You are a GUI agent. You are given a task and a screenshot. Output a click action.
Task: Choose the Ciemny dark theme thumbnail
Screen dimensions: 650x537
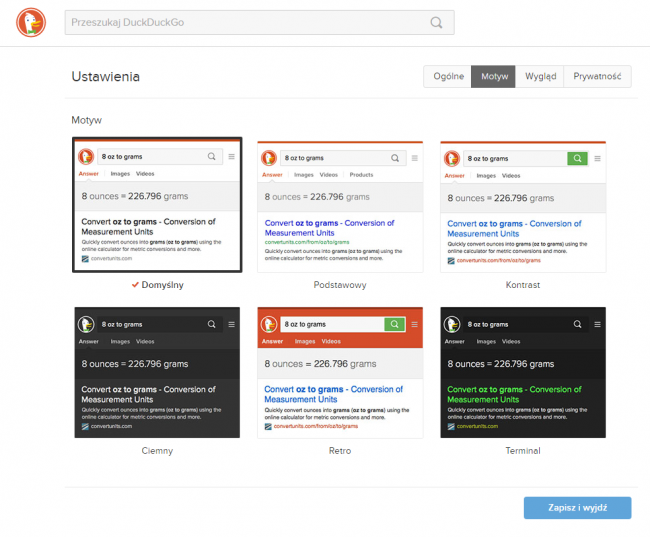click(157, 372)
